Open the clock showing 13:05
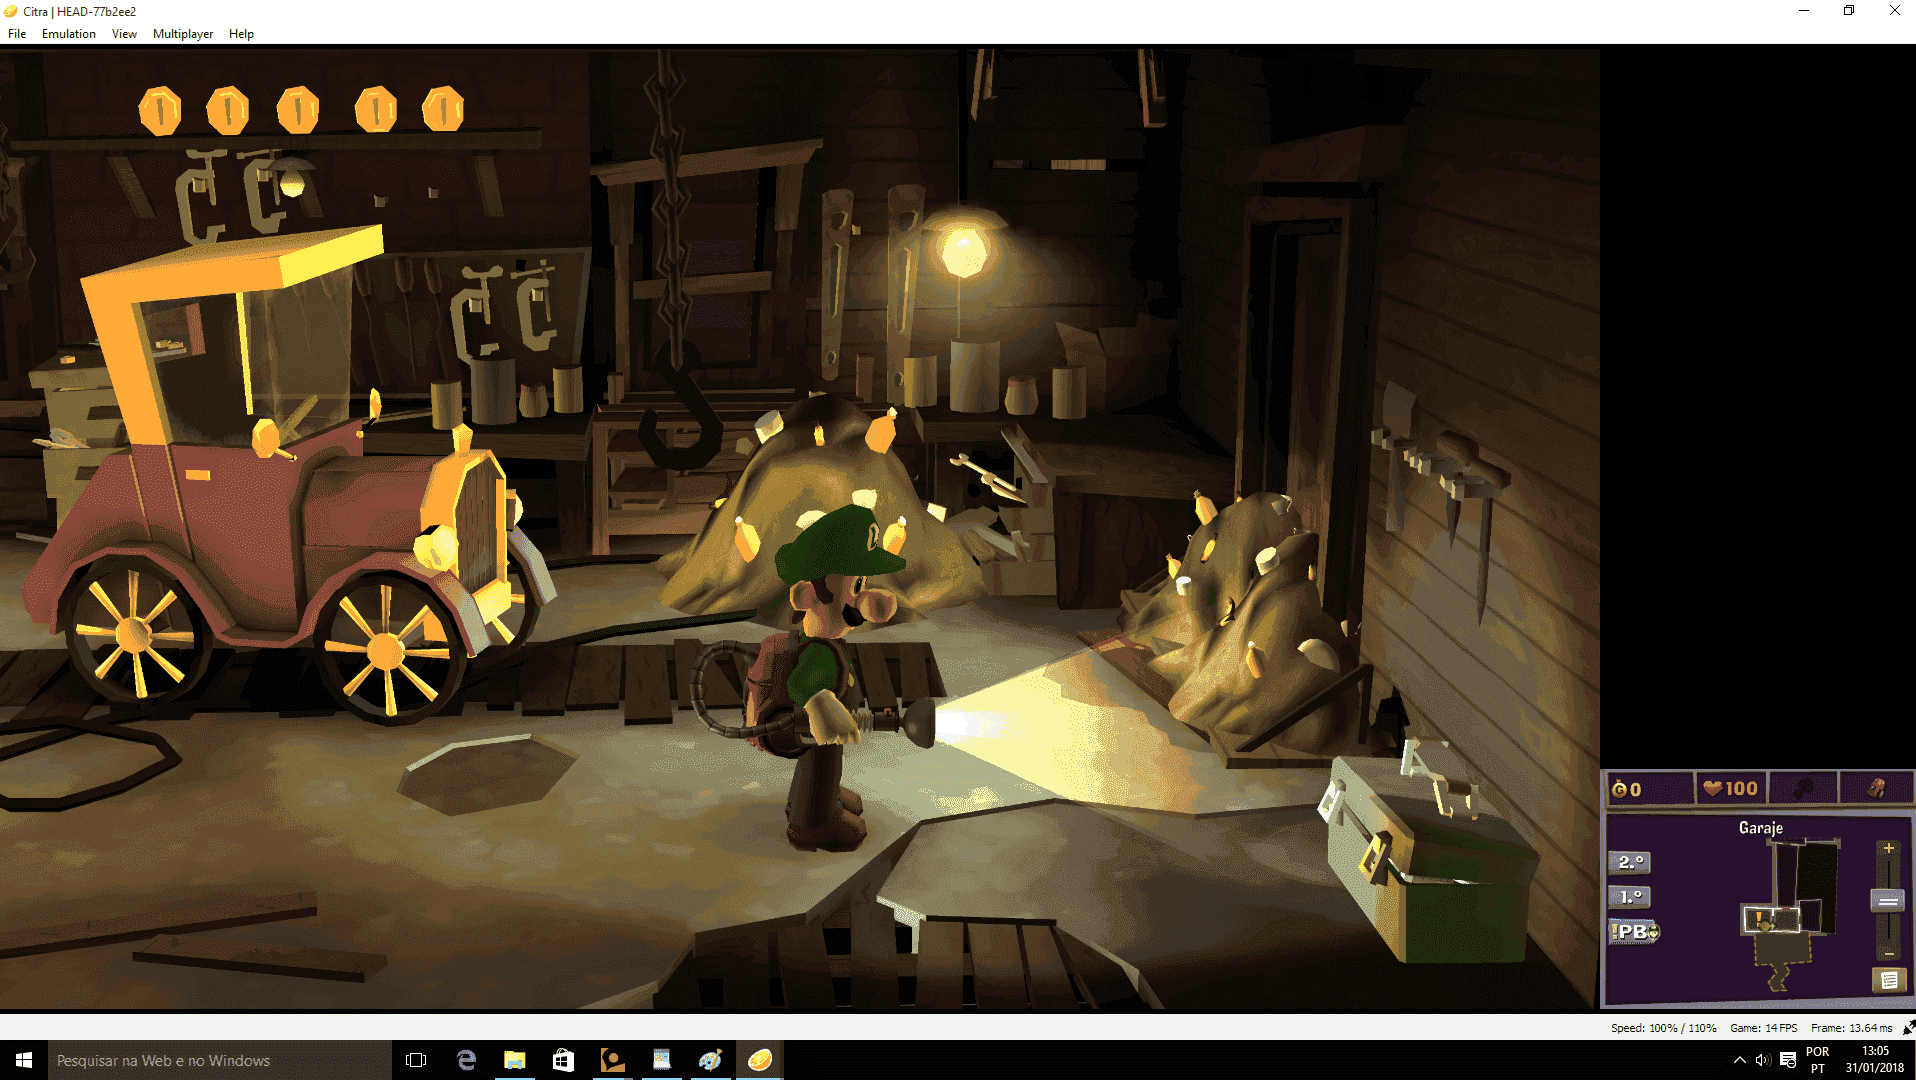The height and width of the screenshot is (1084, 1916). 1875,1060
